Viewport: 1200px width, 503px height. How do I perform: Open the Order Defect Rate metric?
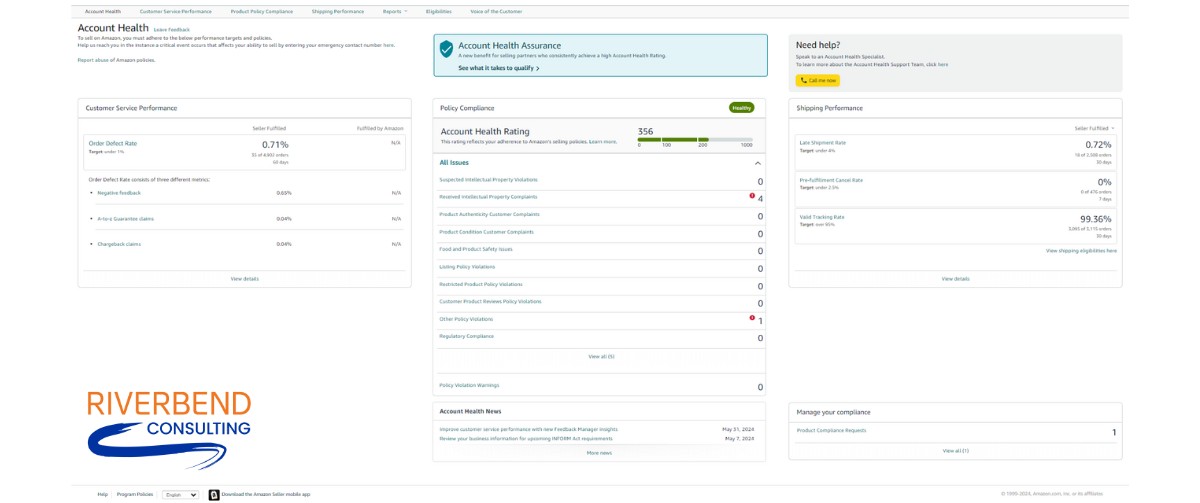[x=113, y=143]
